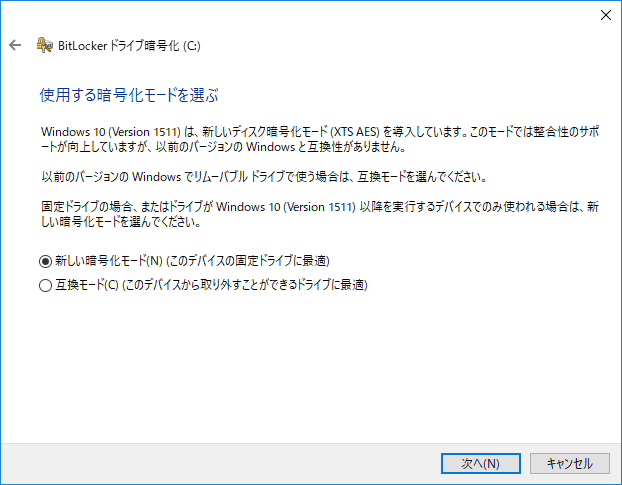The height and width of the screenshot is (485, 622).
Task: Select the 互換モード(C) radio button
Action: 45,285
